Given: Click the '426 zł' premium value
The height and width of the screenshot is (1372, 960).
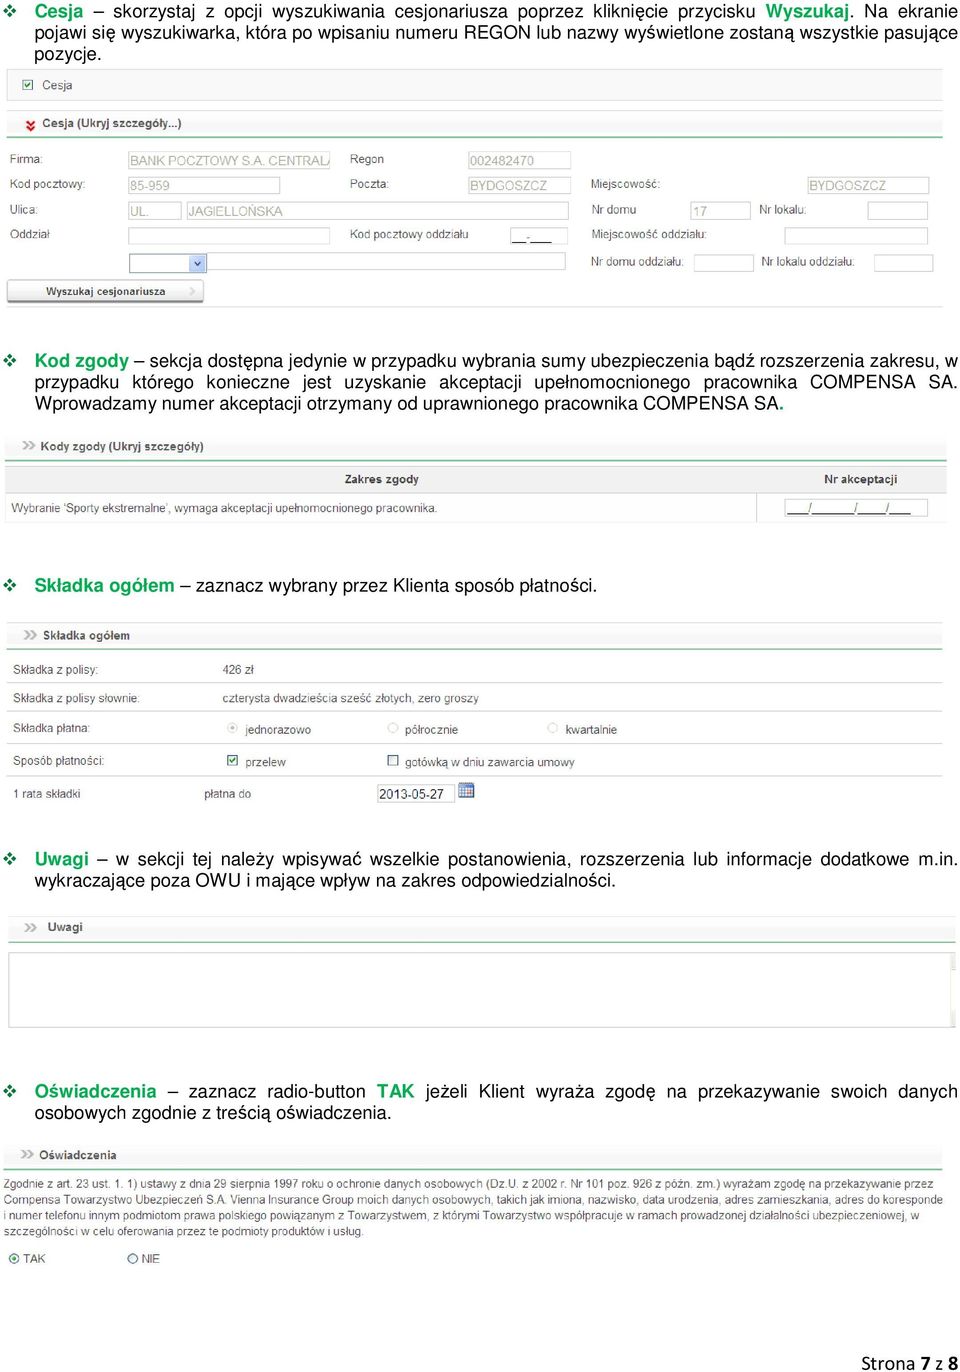Looking at the screenshot, I should point(238,669).
